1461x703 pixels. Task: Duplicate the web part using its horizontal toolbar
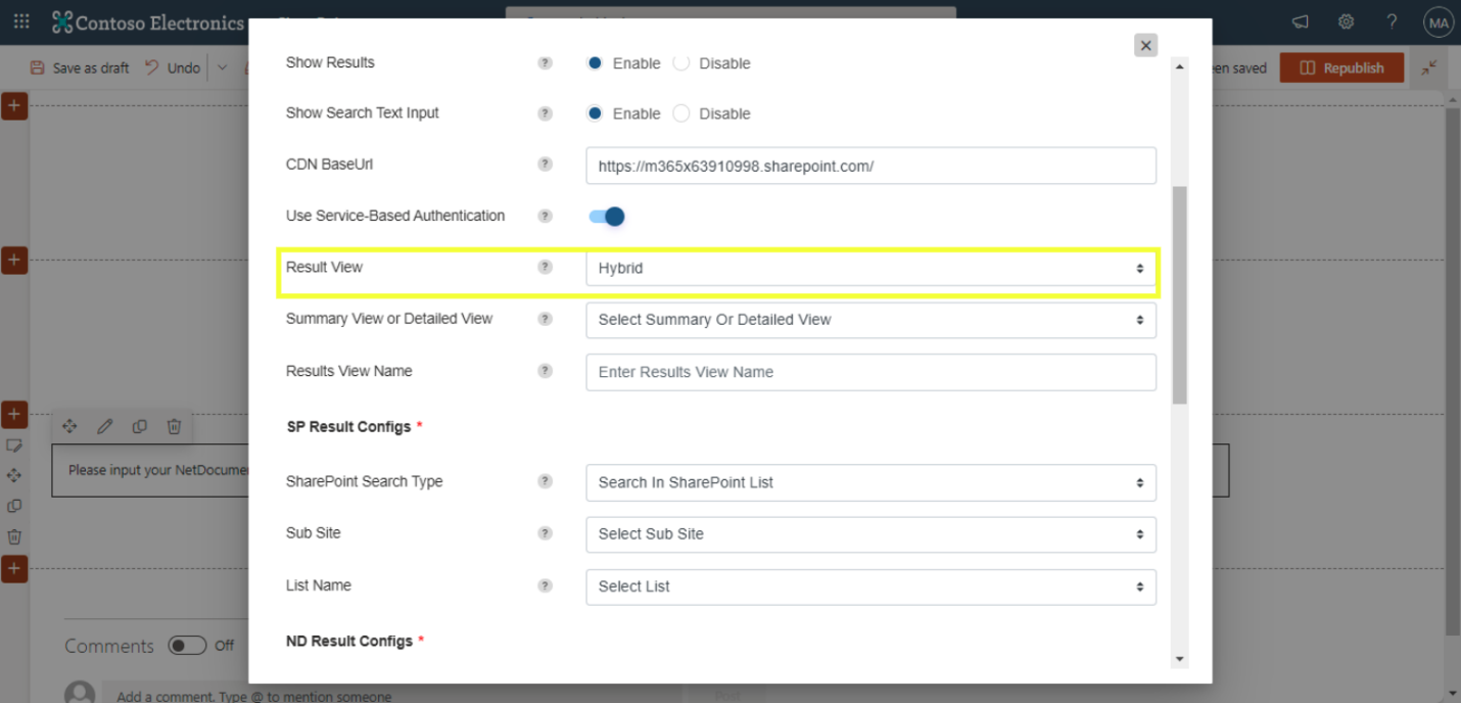pos(139,426)
